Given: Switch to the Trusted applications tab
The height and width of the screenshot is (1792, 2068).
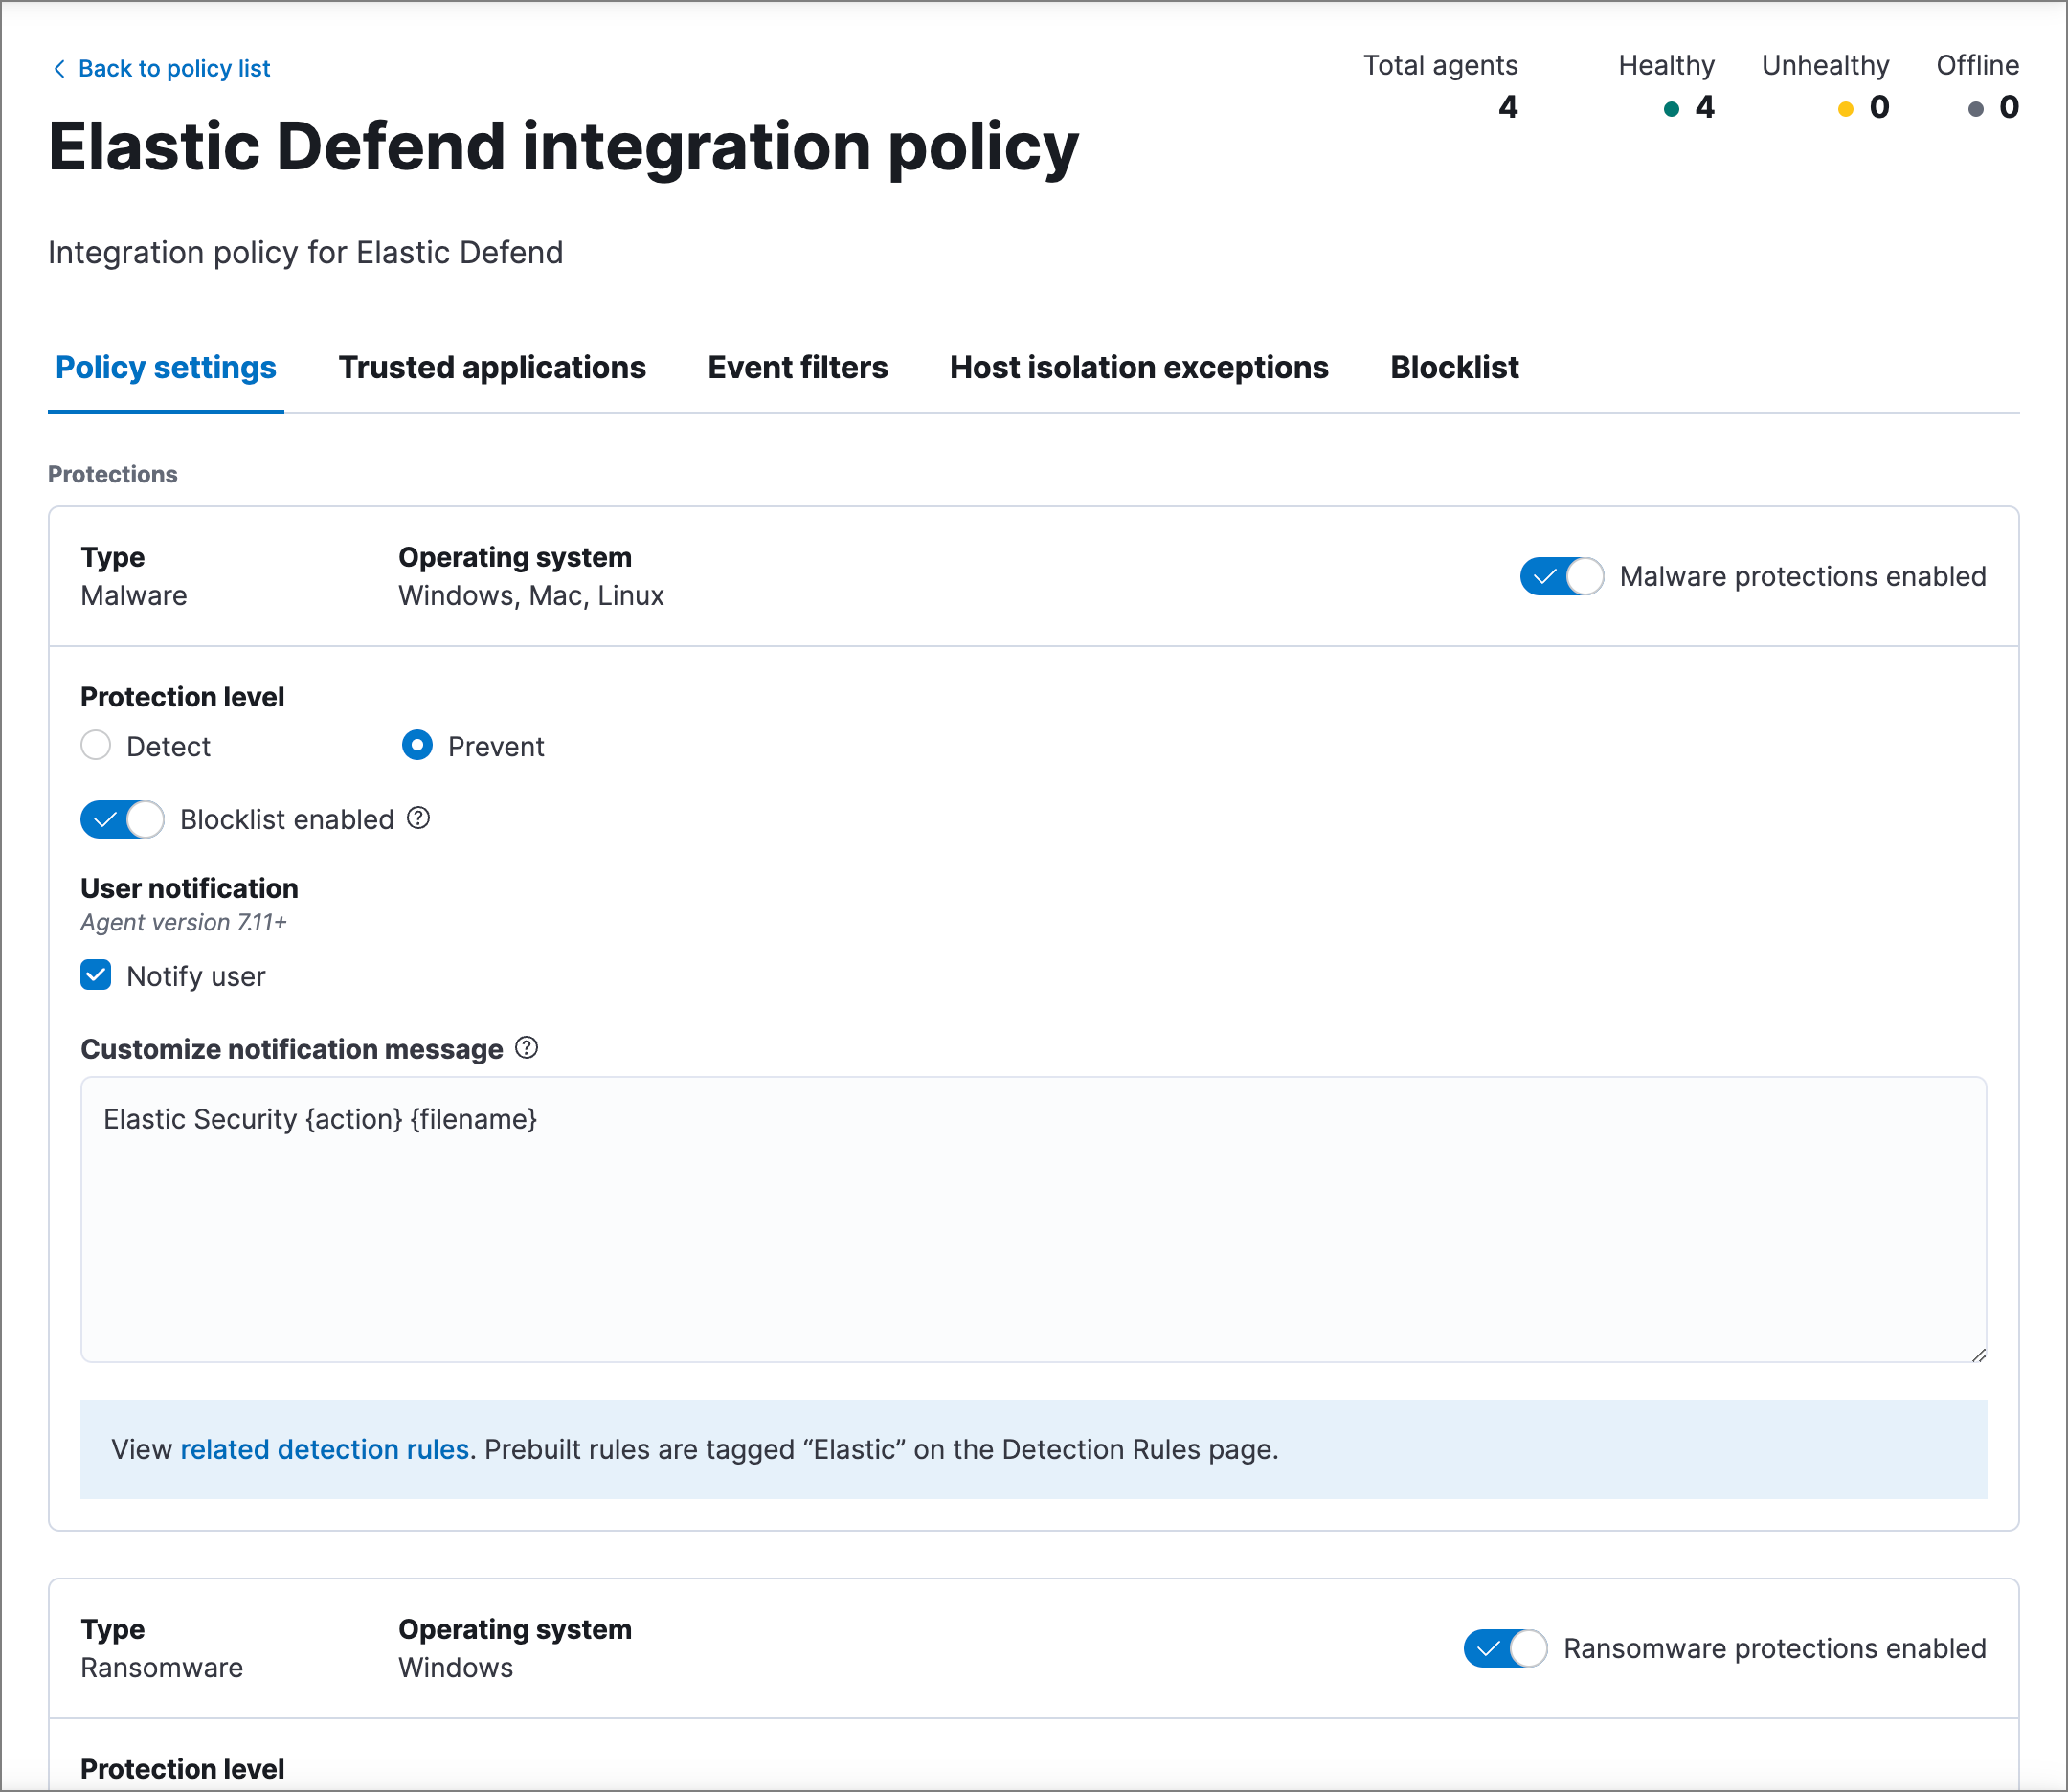Looking at the screenshot, I should coord(492,367).
